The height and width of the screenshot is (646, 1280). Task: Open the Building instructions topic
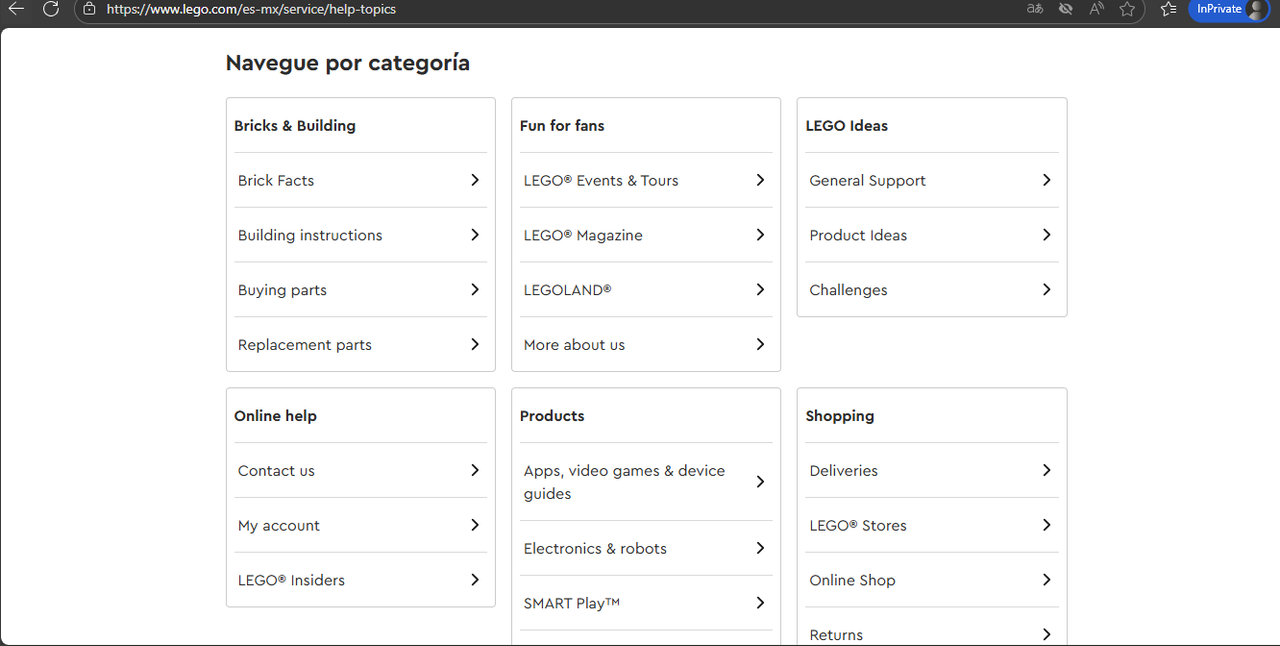pos(310,235)
